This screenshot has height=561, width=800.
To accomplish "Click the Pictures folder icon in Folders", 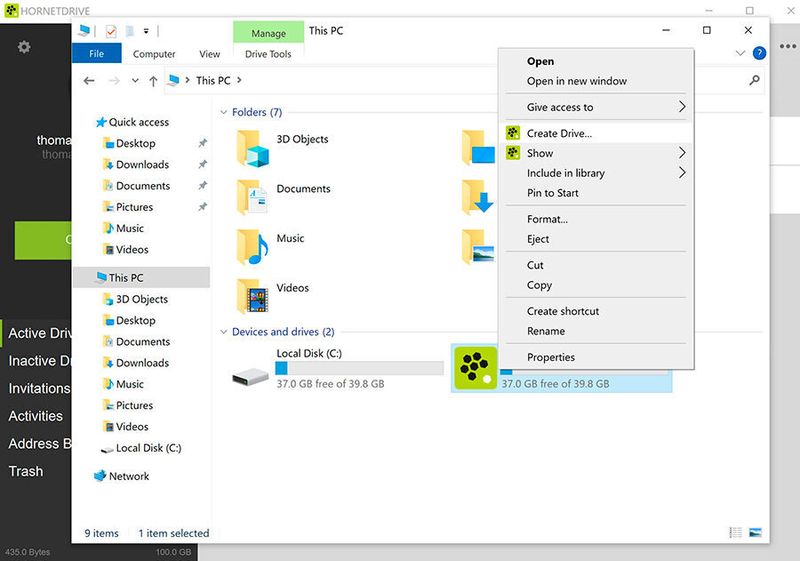I will coord(478,247).
